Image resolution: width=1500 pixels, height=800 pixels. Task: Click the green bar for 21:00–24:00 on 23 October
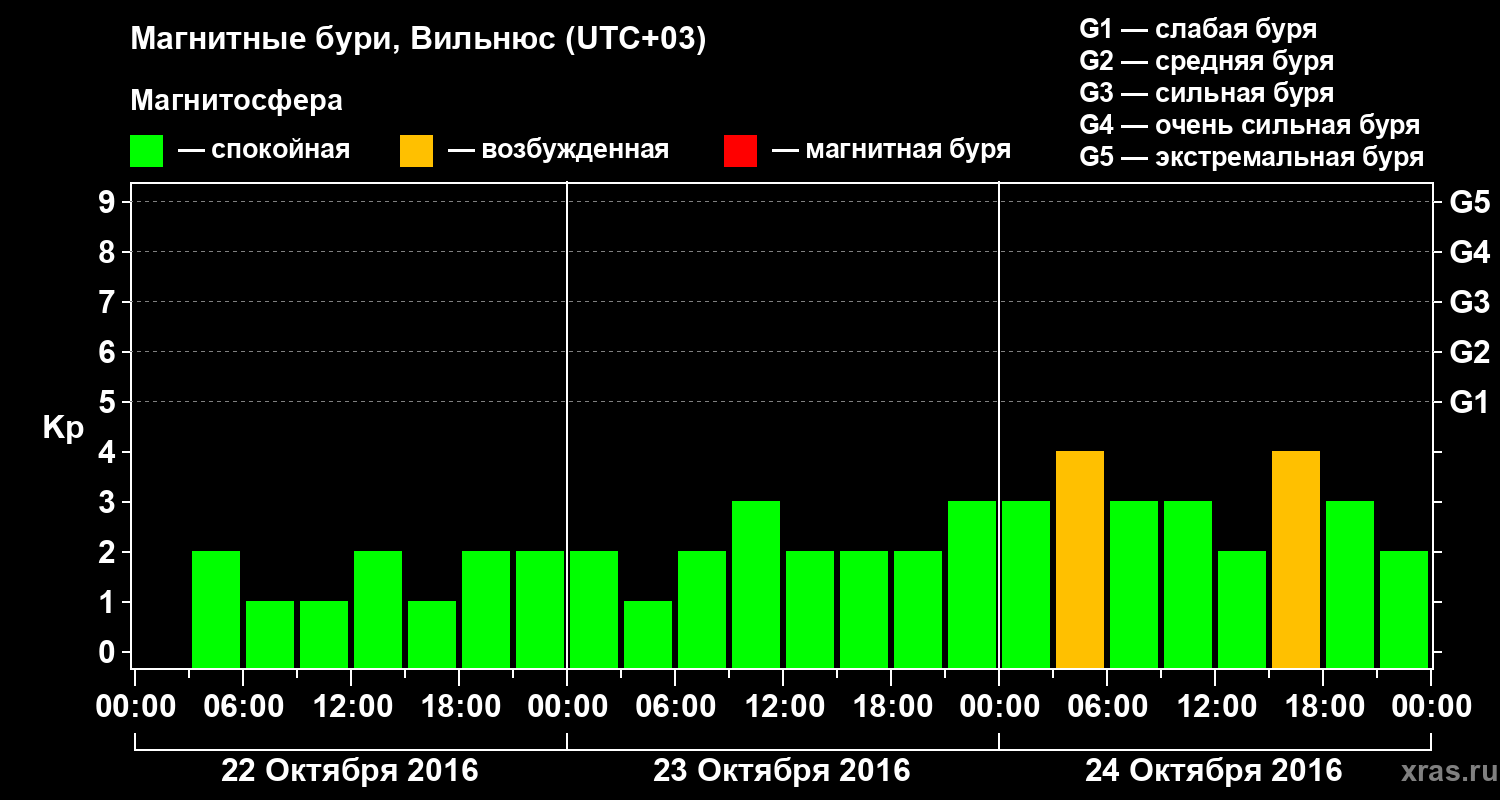tap(972, 585)
